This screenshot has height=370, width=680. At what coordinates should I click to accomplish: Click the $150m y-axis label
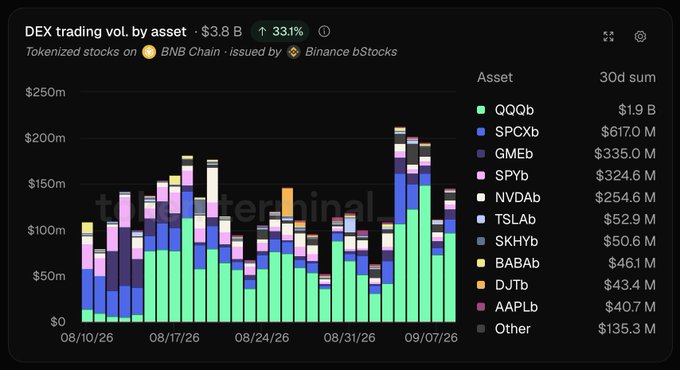coord(47,183)
